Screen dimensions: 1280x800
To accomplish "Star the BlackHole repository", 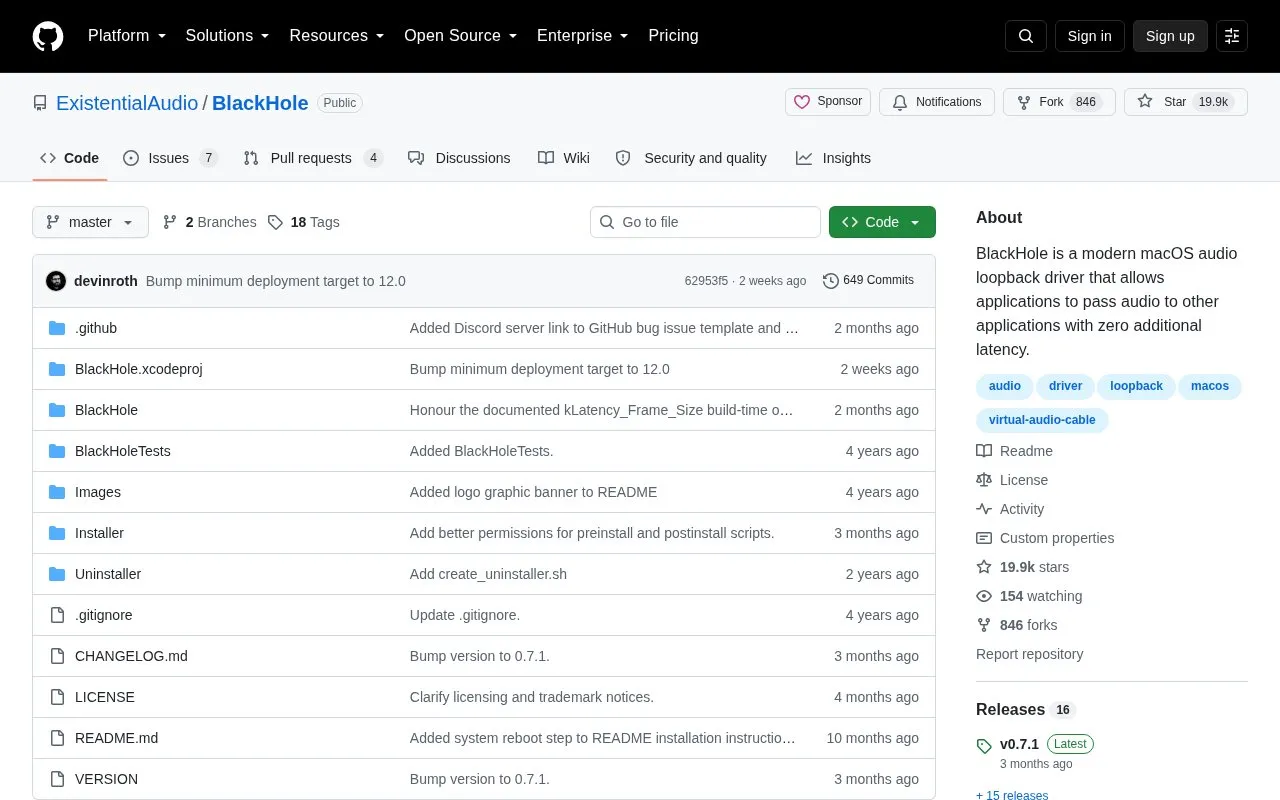I will tap(1186, 102).
